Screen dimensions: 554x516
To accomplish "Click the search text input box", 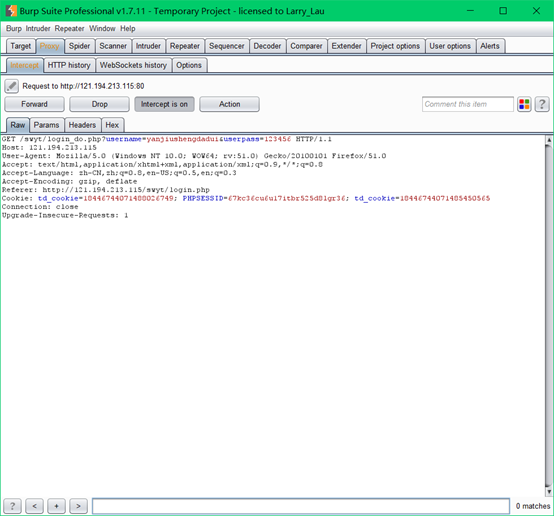I will (301, 506).
